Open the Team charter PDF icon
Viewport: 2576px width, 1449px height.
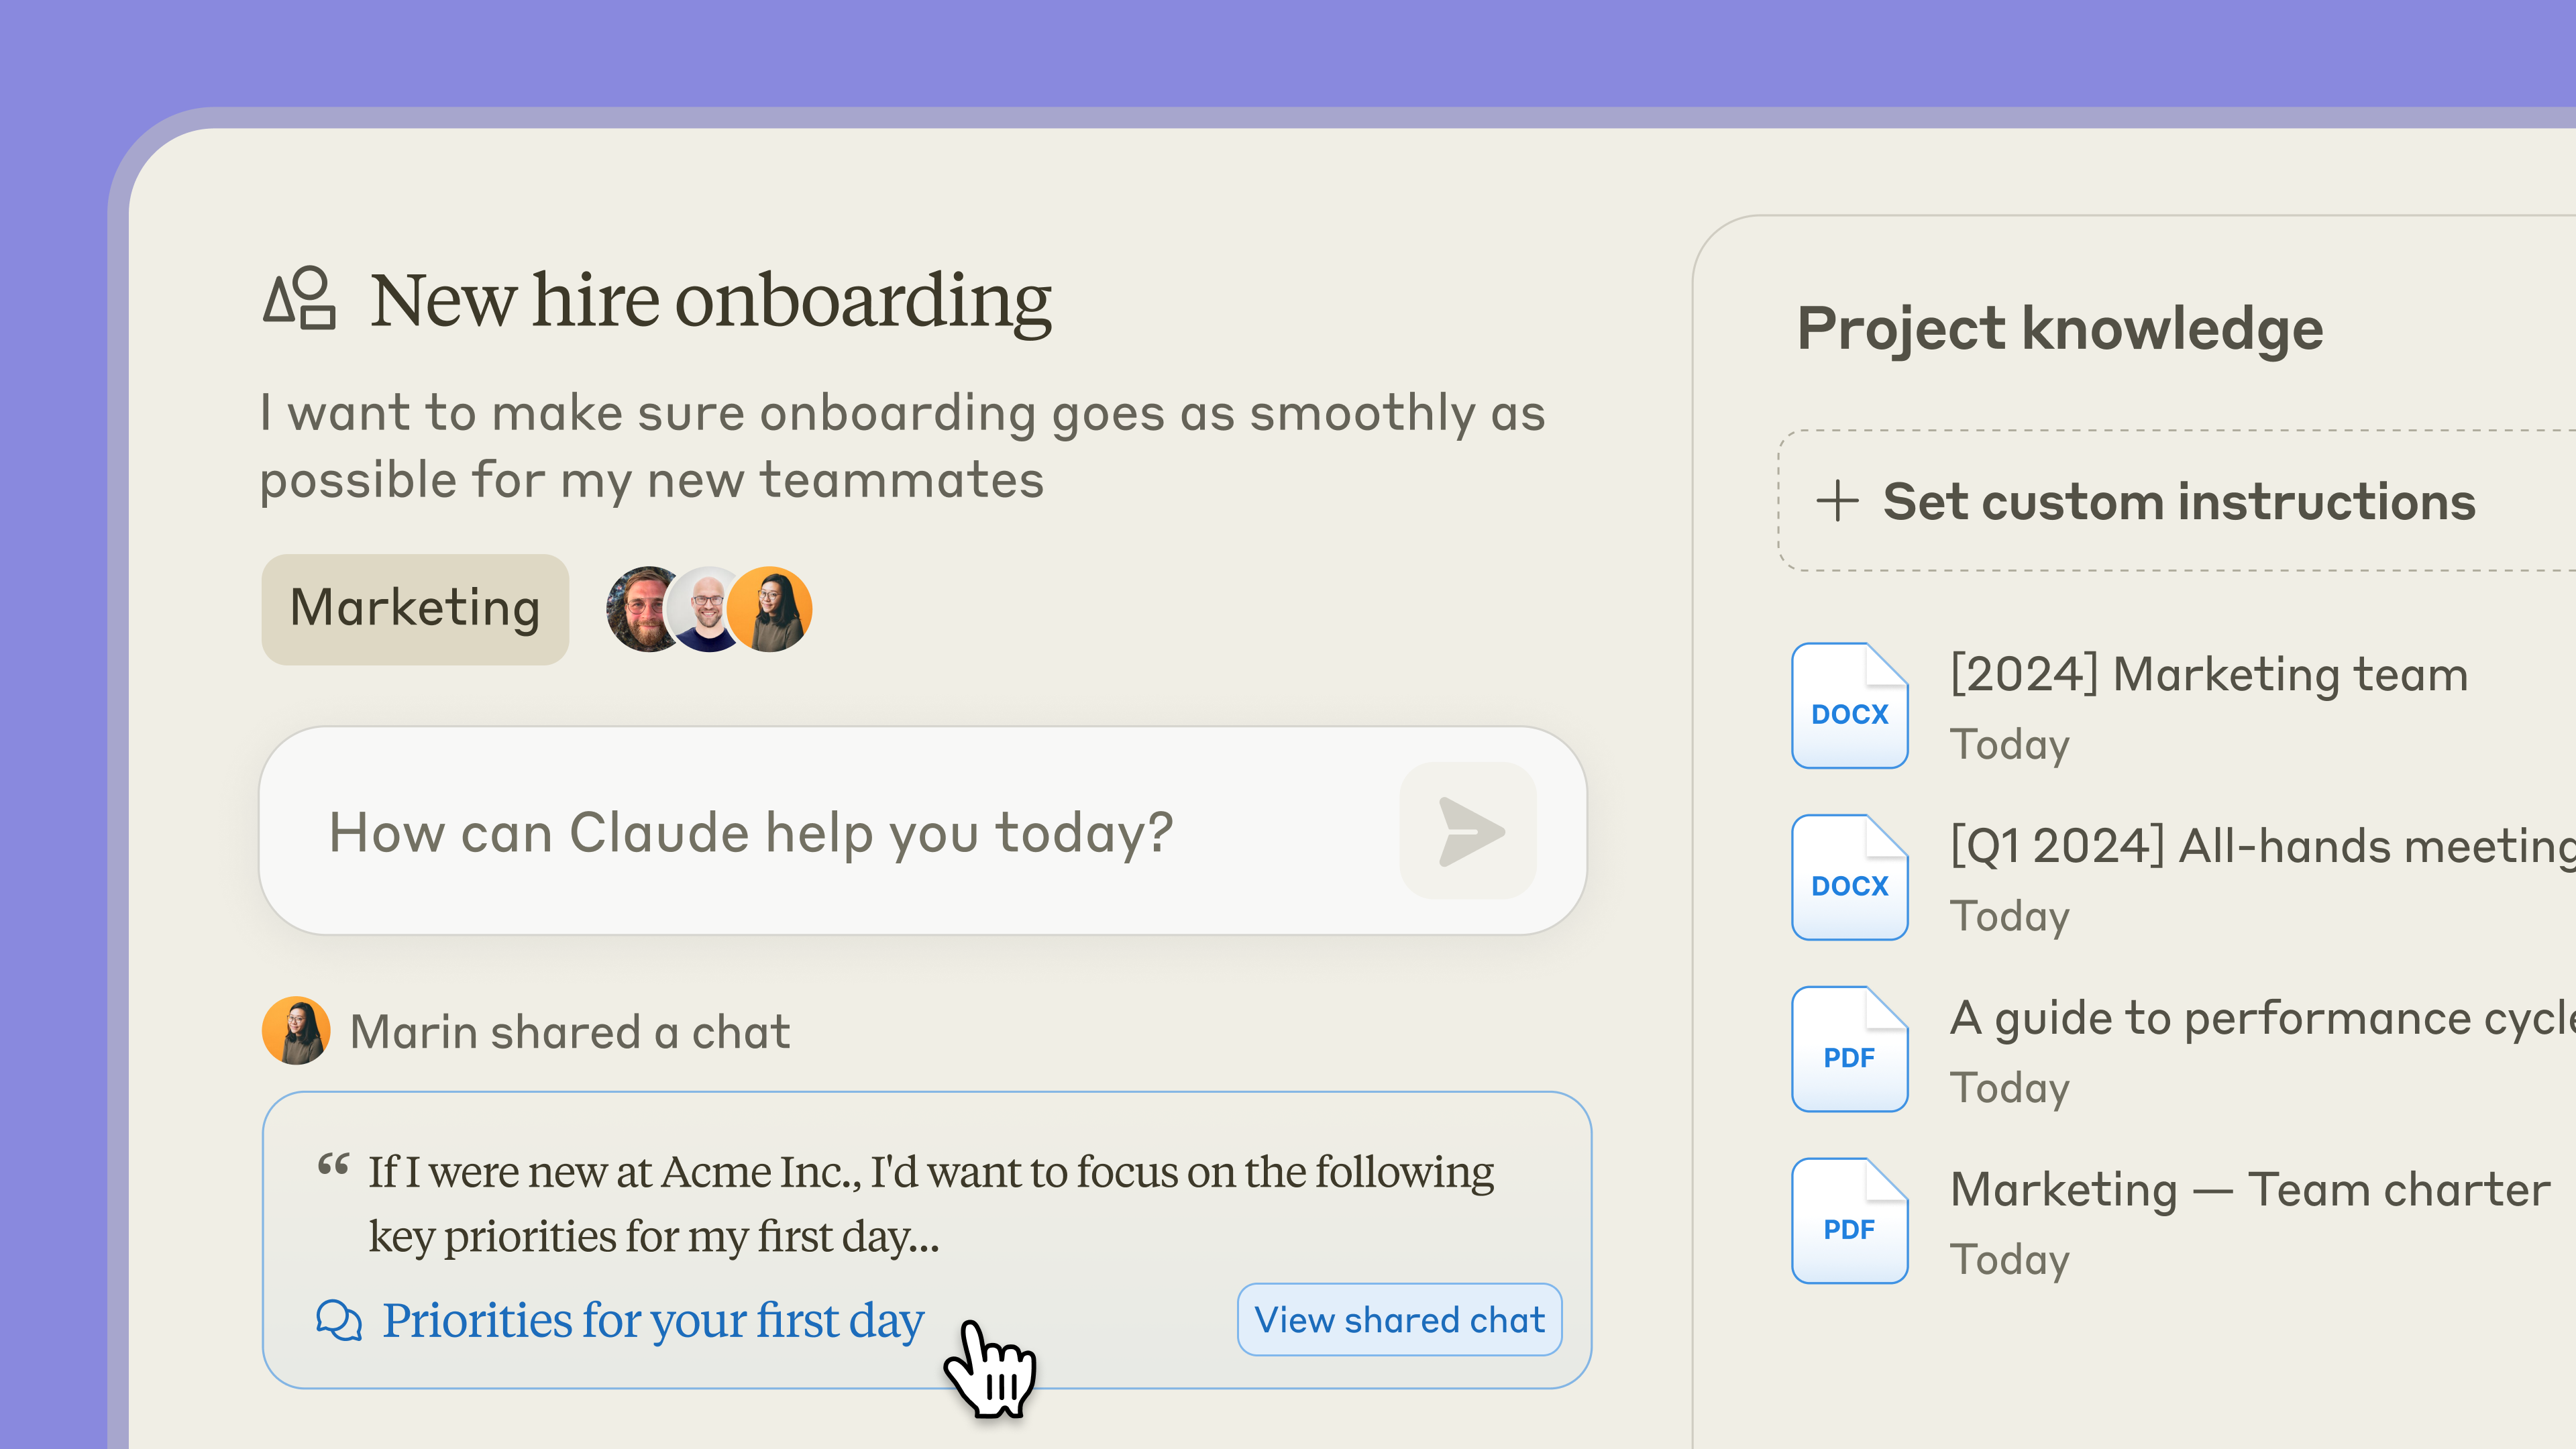pyautogui.click(x=1849, y=1221)
